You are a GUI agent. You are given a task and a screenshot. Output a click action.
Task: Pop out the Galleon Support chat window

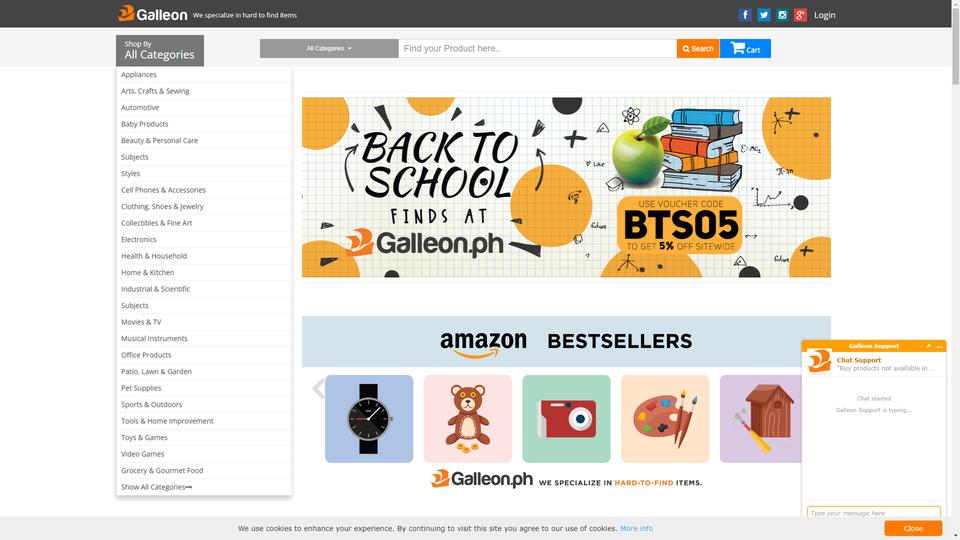pyautogui.click(x=928, y=346)
